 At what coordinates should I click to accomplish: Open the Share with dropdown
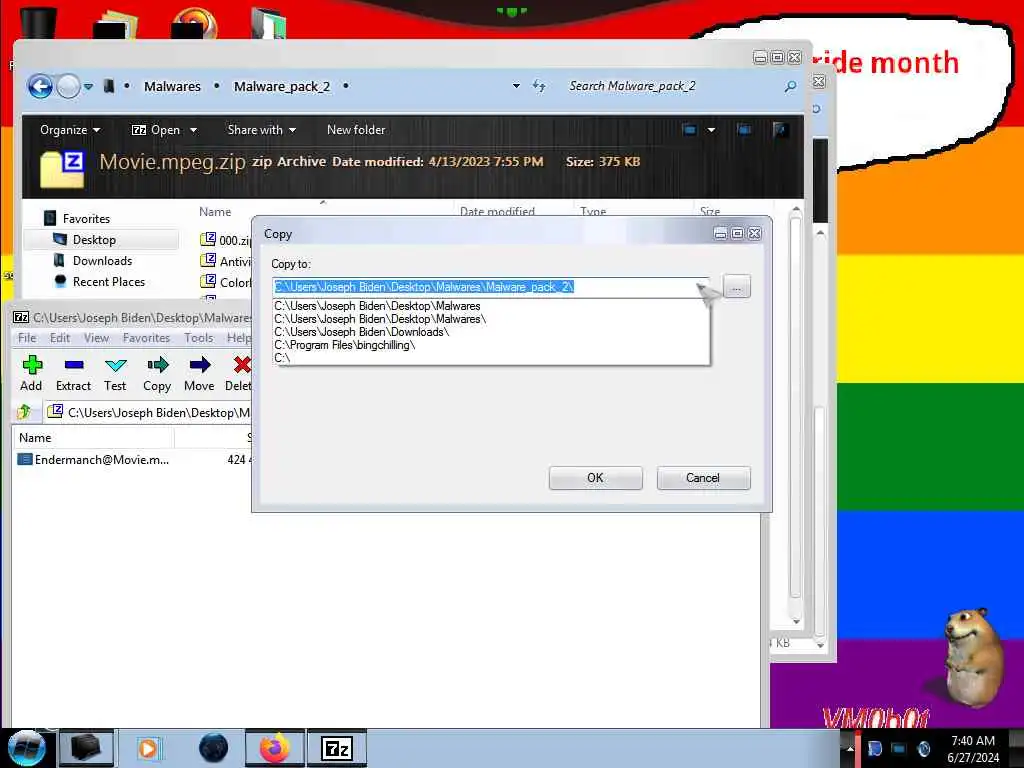261,130
